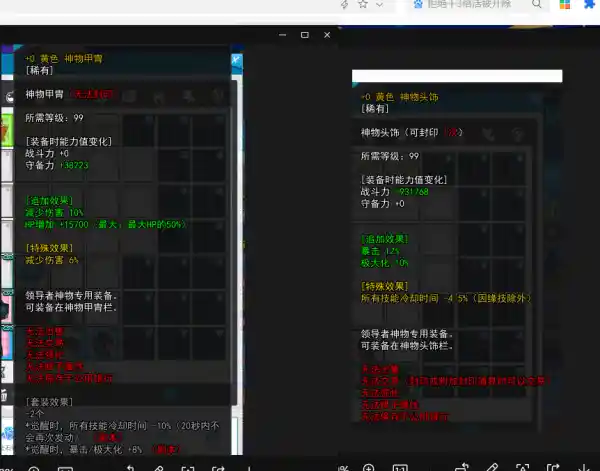Click '[装备时能力值变化]' in headgear tooltip
The width and height of the screenshot is (600, 471).
pos(404,180)
